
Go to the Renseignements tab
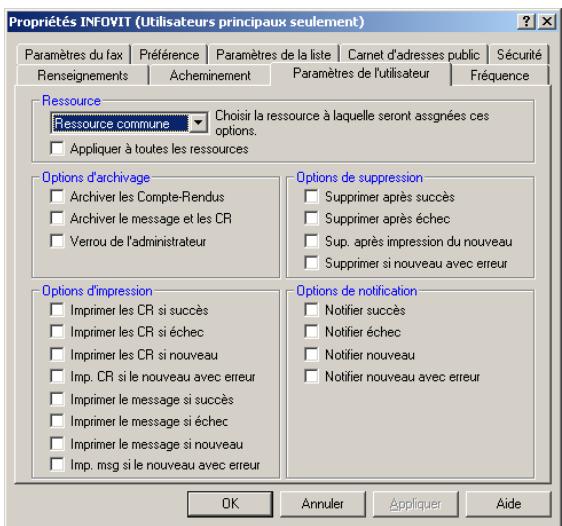(83, 75)
